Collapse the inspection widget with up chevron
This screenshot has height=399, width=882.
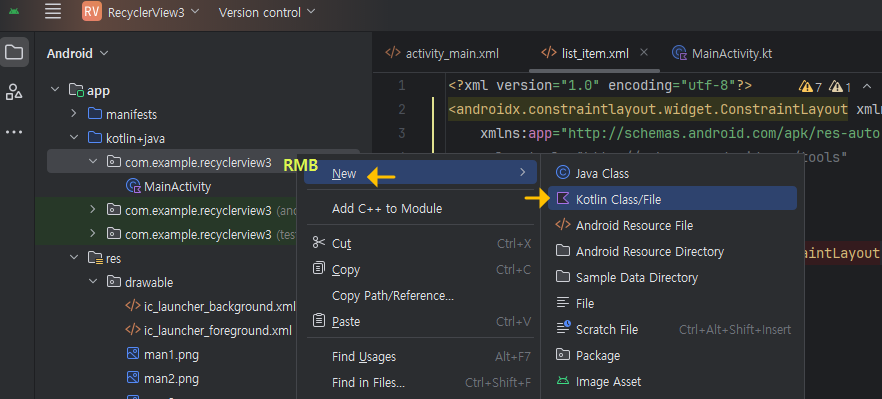[x=867, y=87]
